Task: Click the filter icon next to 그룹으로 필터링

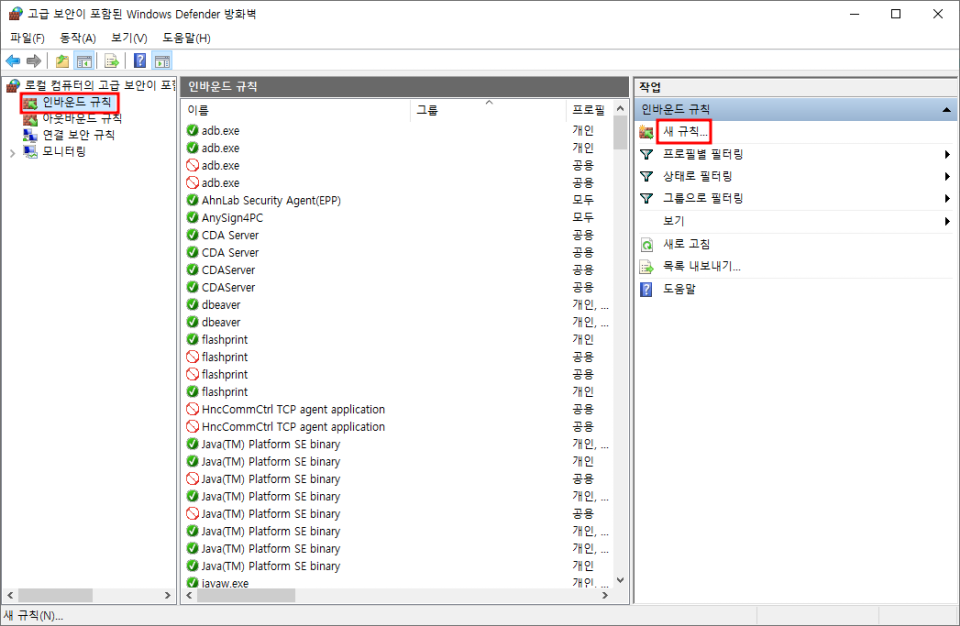Action: [646, 198]
